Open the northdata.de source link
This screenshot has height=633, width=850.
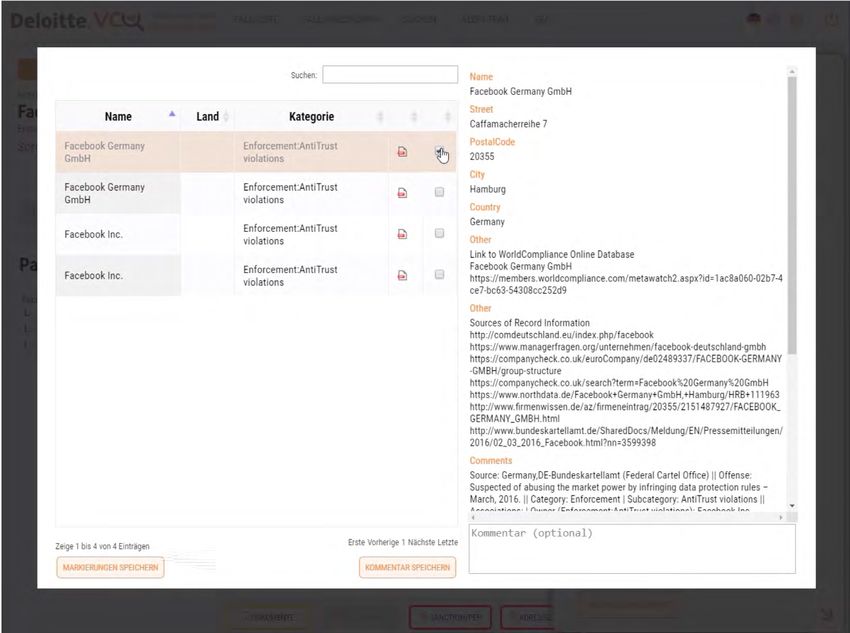[624, 395]
